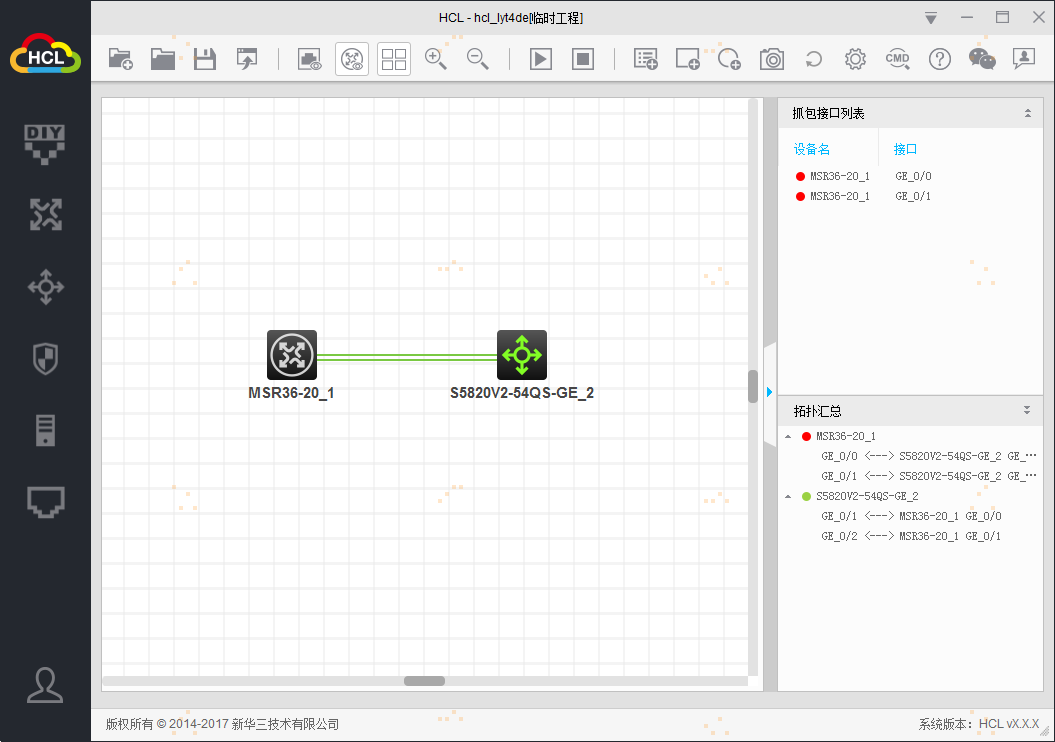1055x742 pixels.
Task: Open the title bar dropdown triangle menu
Action: pos(931,18)
